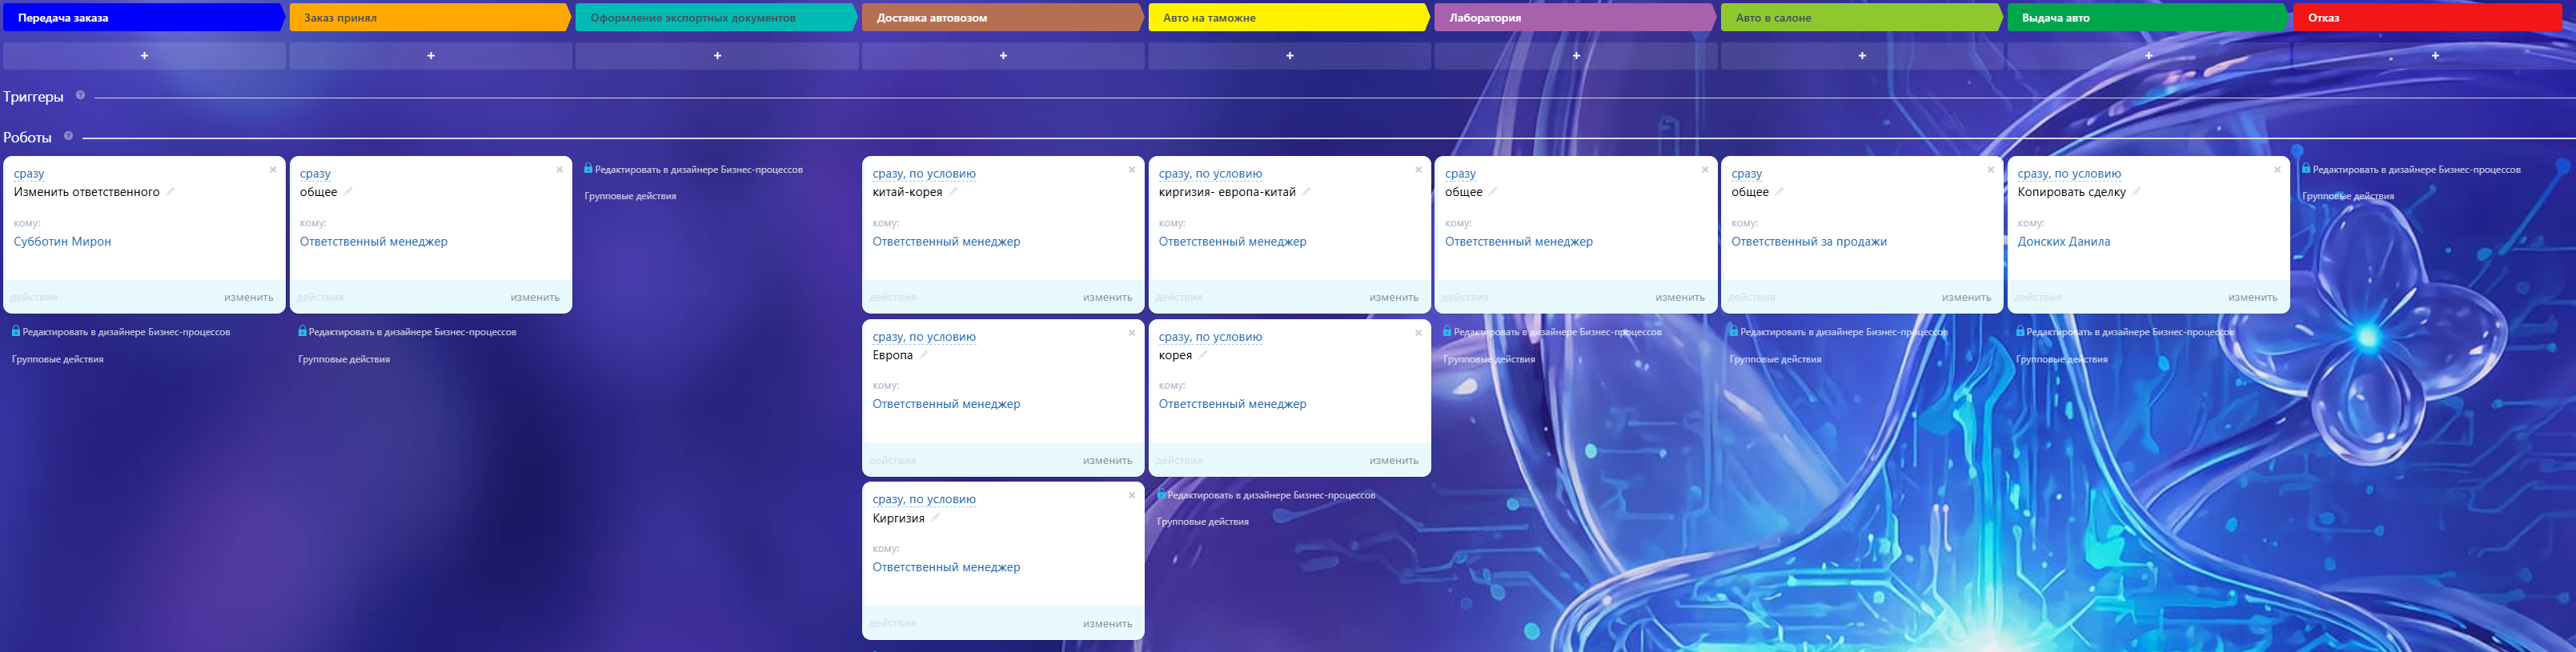Viewport: 2576px width, 652px height.
Task: Open 'сразу, по условию' on китай-корея robot
Action: (924, 174)
